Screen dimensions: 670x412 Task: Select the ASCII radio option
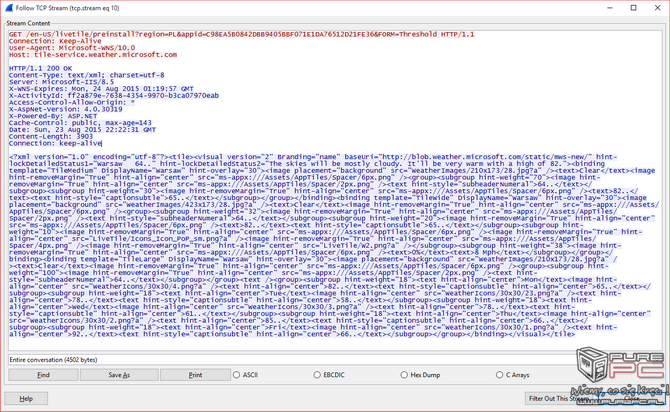tap(237, 375)
